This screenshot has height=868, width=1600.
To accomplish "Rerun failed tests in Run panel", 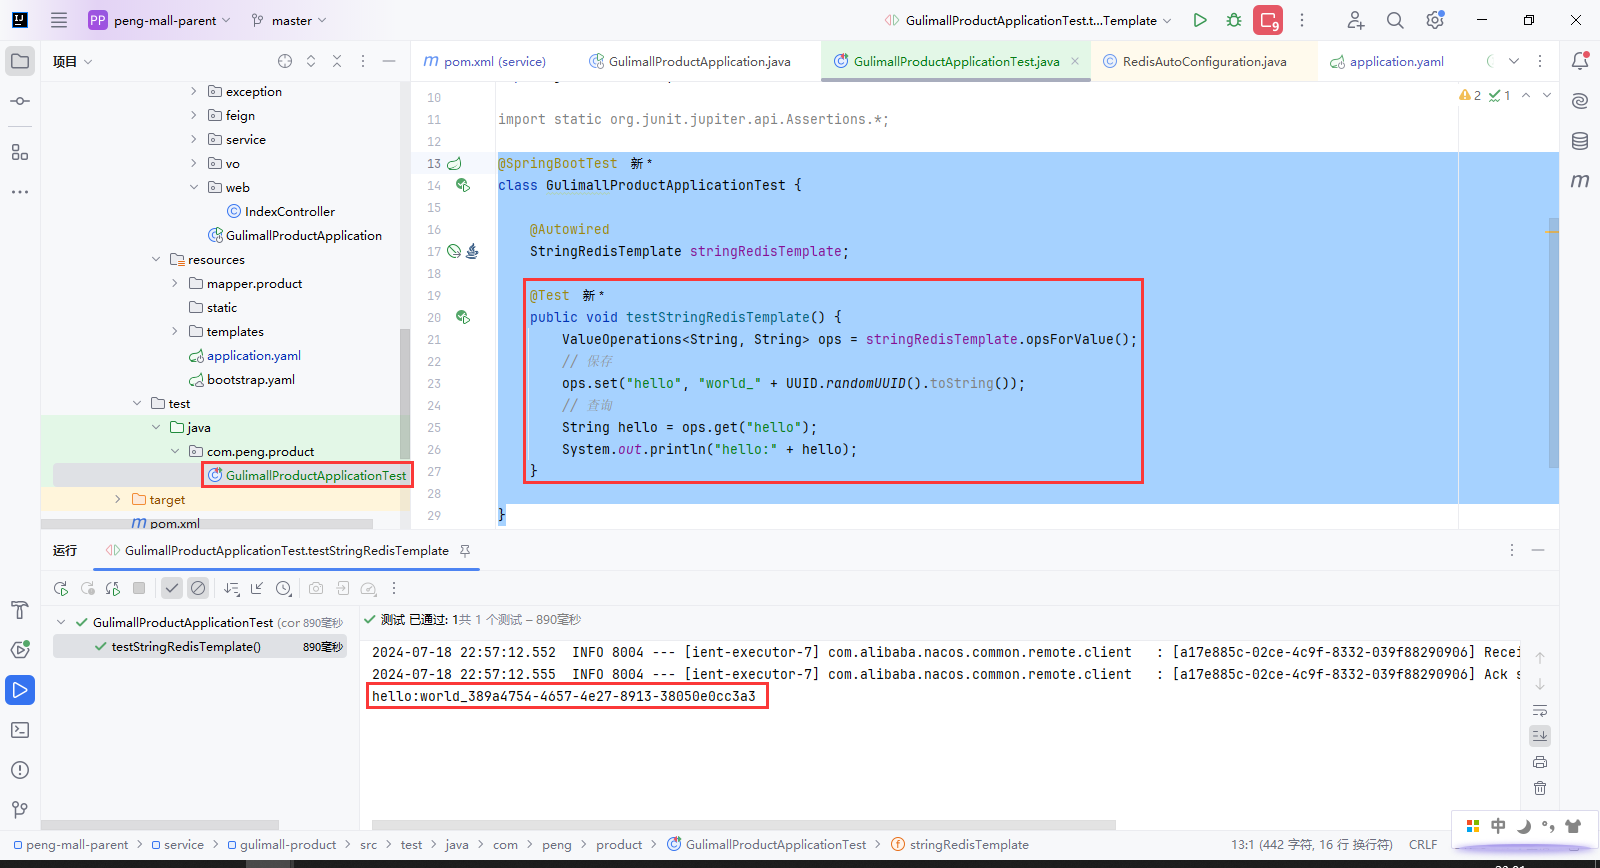I will point(87,589).
